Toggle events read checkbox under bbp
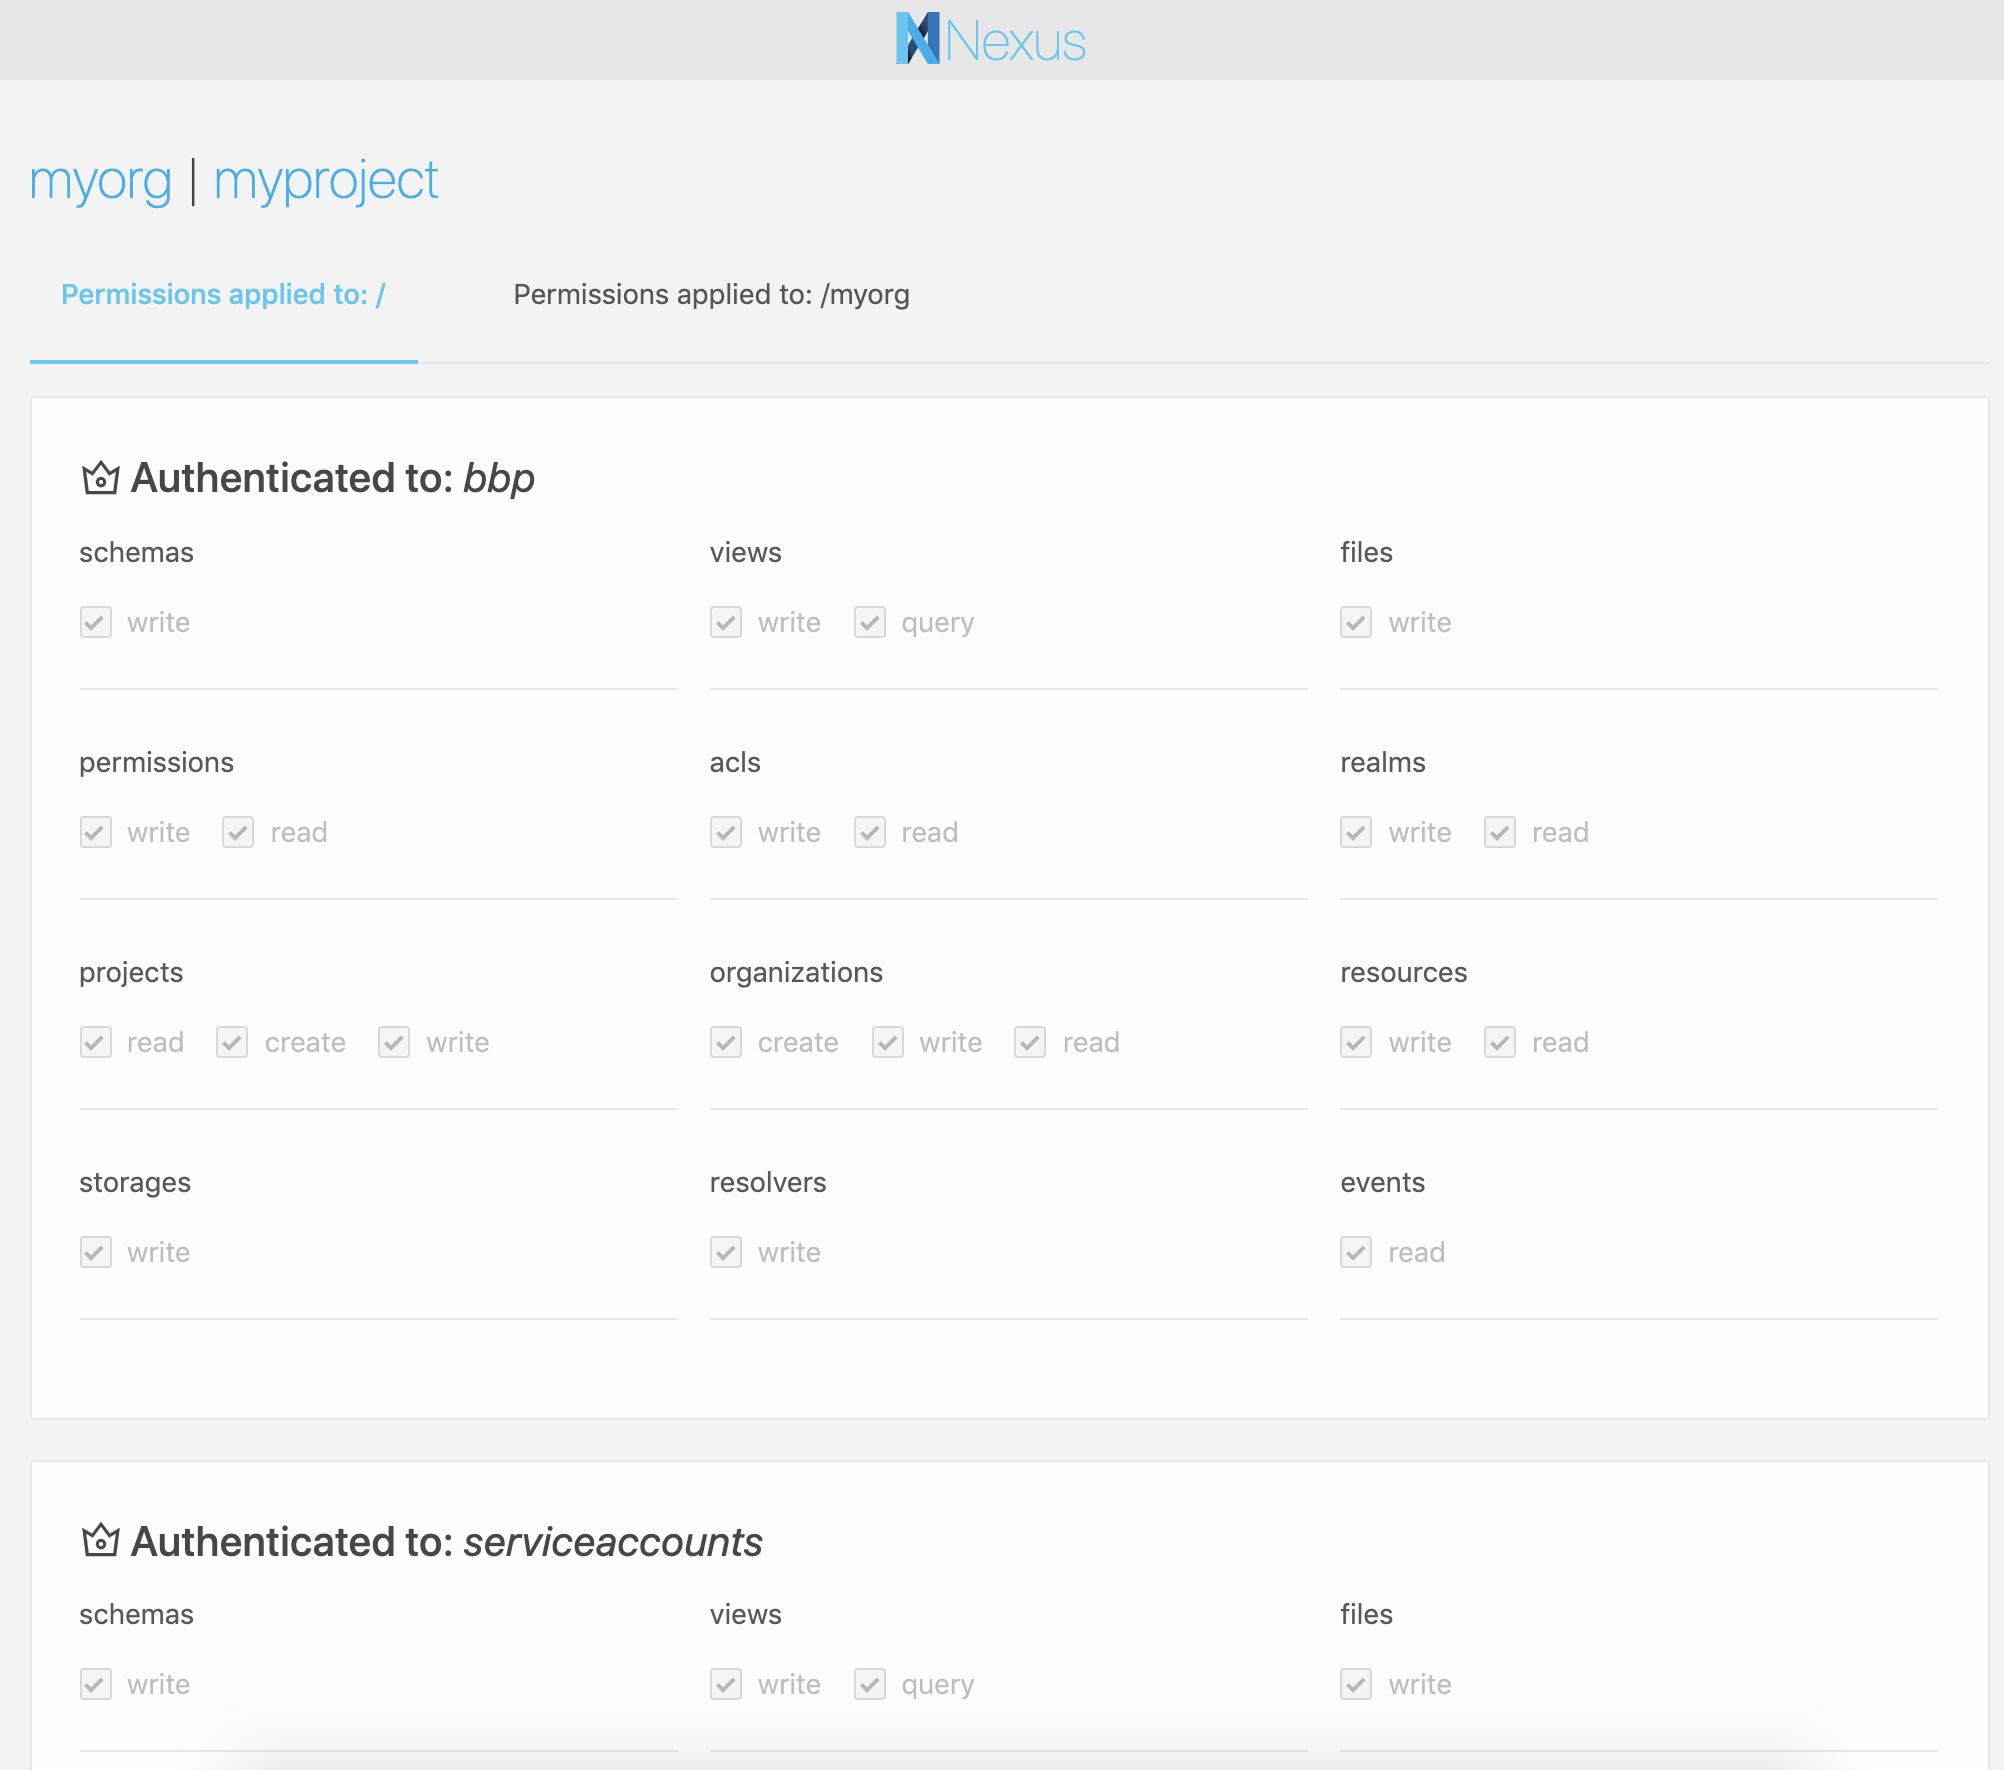Image resolution: width=2004 pixels, height=1770 pixels. pyautogui.click(x=1357, y=1252)
